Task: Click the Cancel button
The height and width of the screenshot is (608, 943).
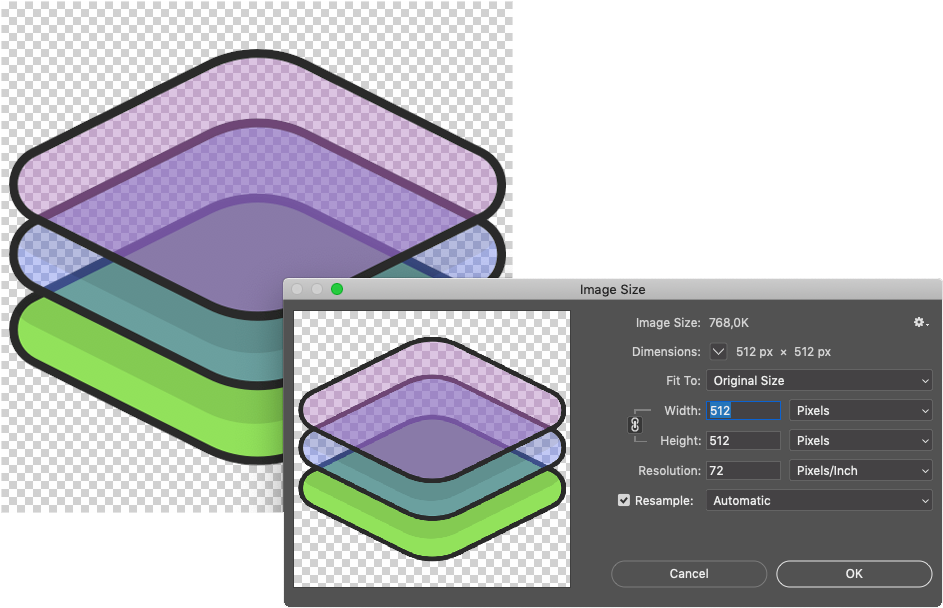Action: pyautogui.click(x=689, y=574)
